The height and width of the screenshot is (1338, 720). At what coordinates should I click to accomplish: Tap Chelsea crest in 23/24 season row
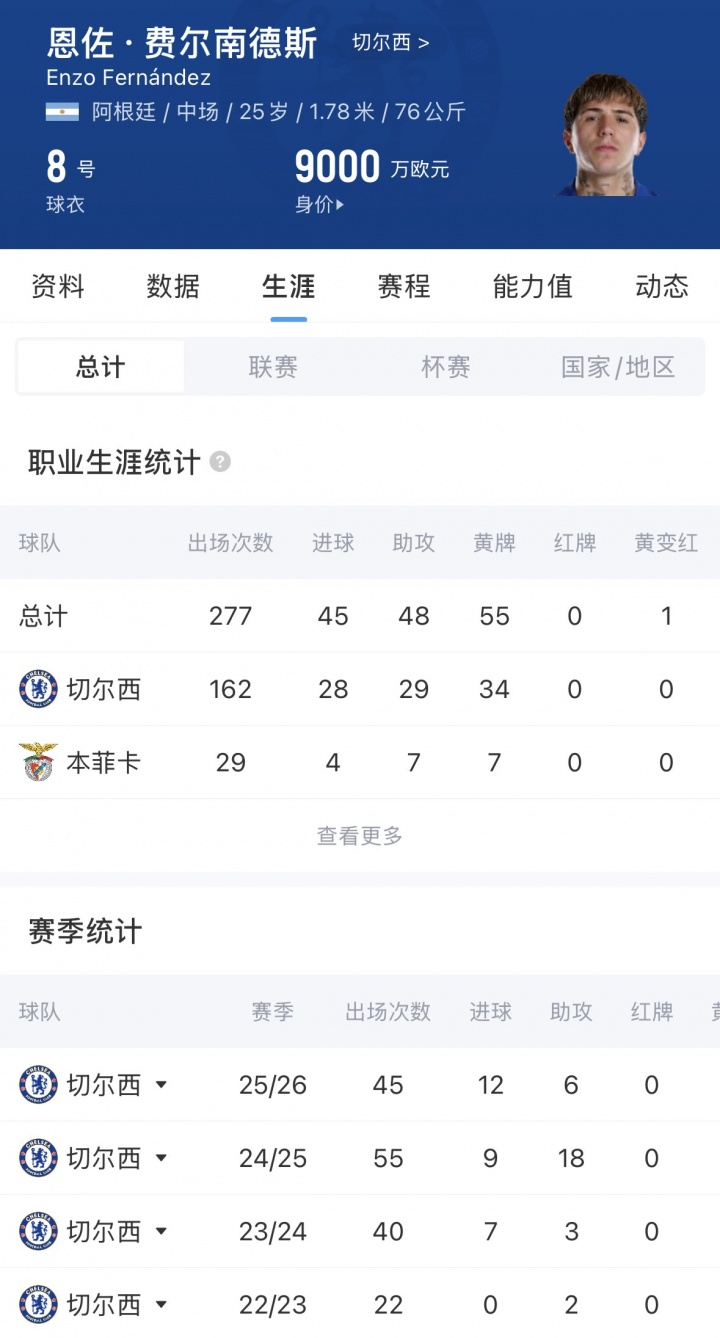[38, 1231]
